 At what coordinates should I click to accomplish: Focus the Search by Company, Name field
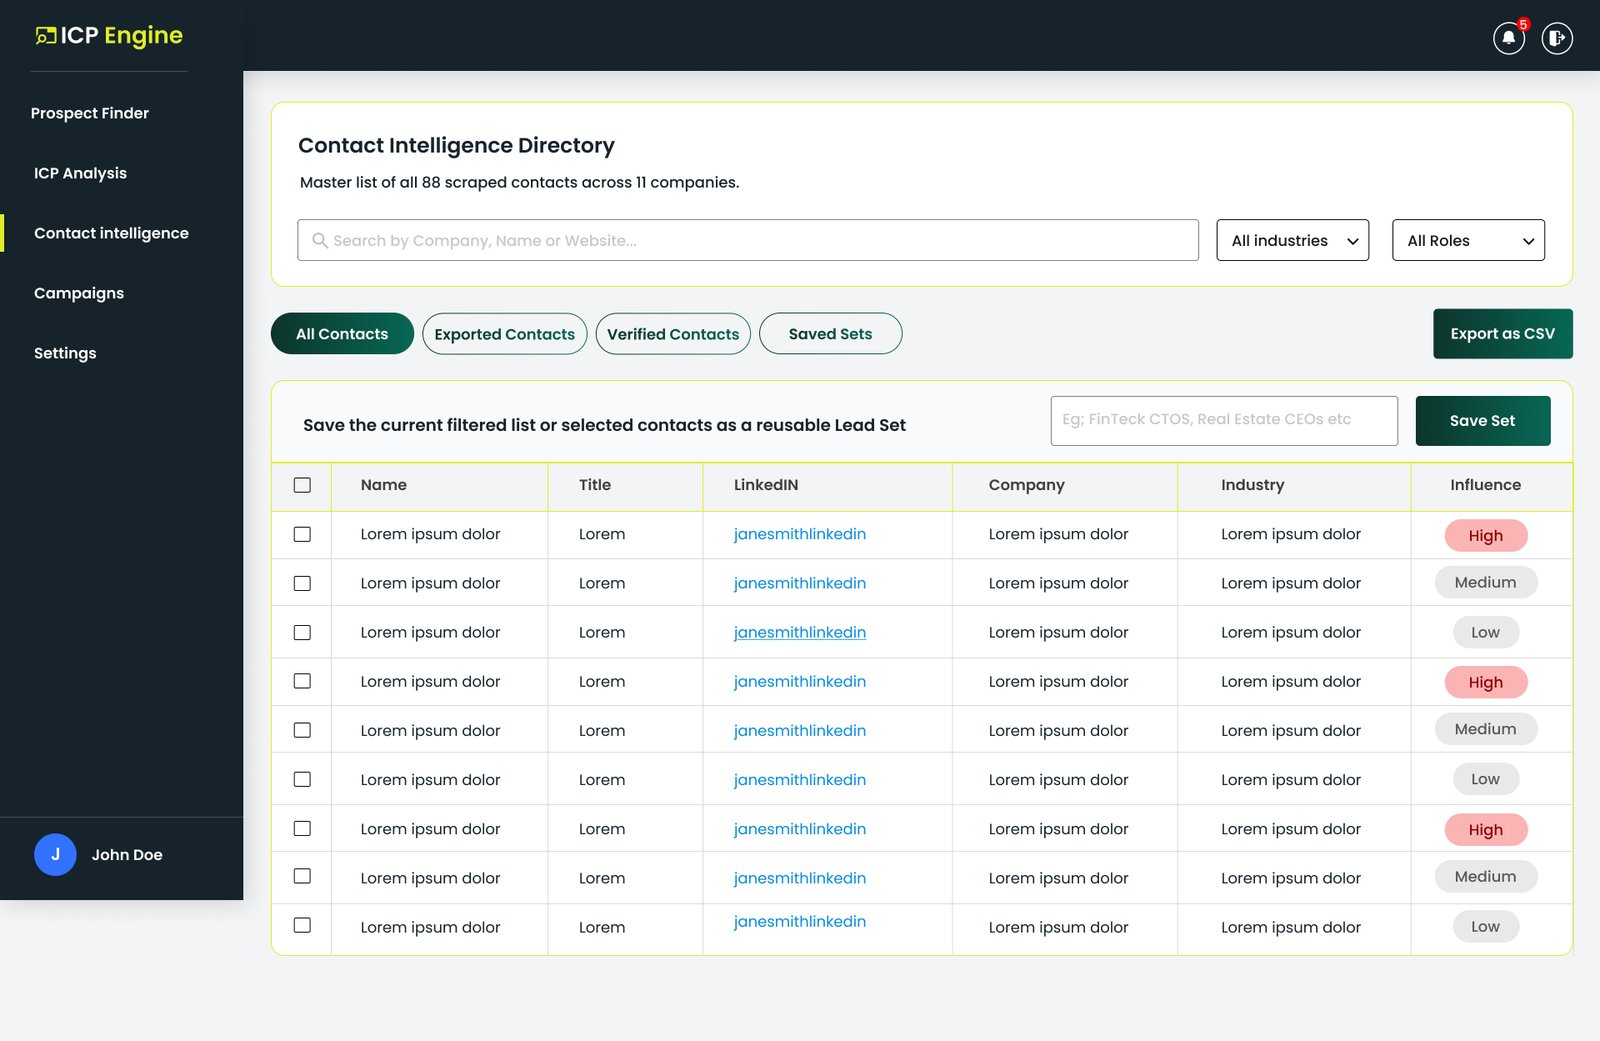tap(748, 240)
